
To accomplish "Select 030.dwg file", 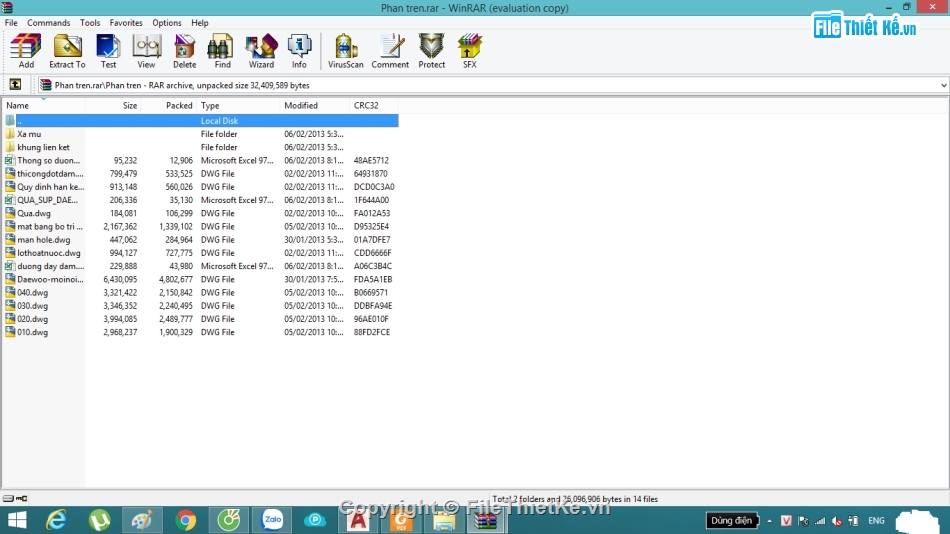I will pos(201,306).
